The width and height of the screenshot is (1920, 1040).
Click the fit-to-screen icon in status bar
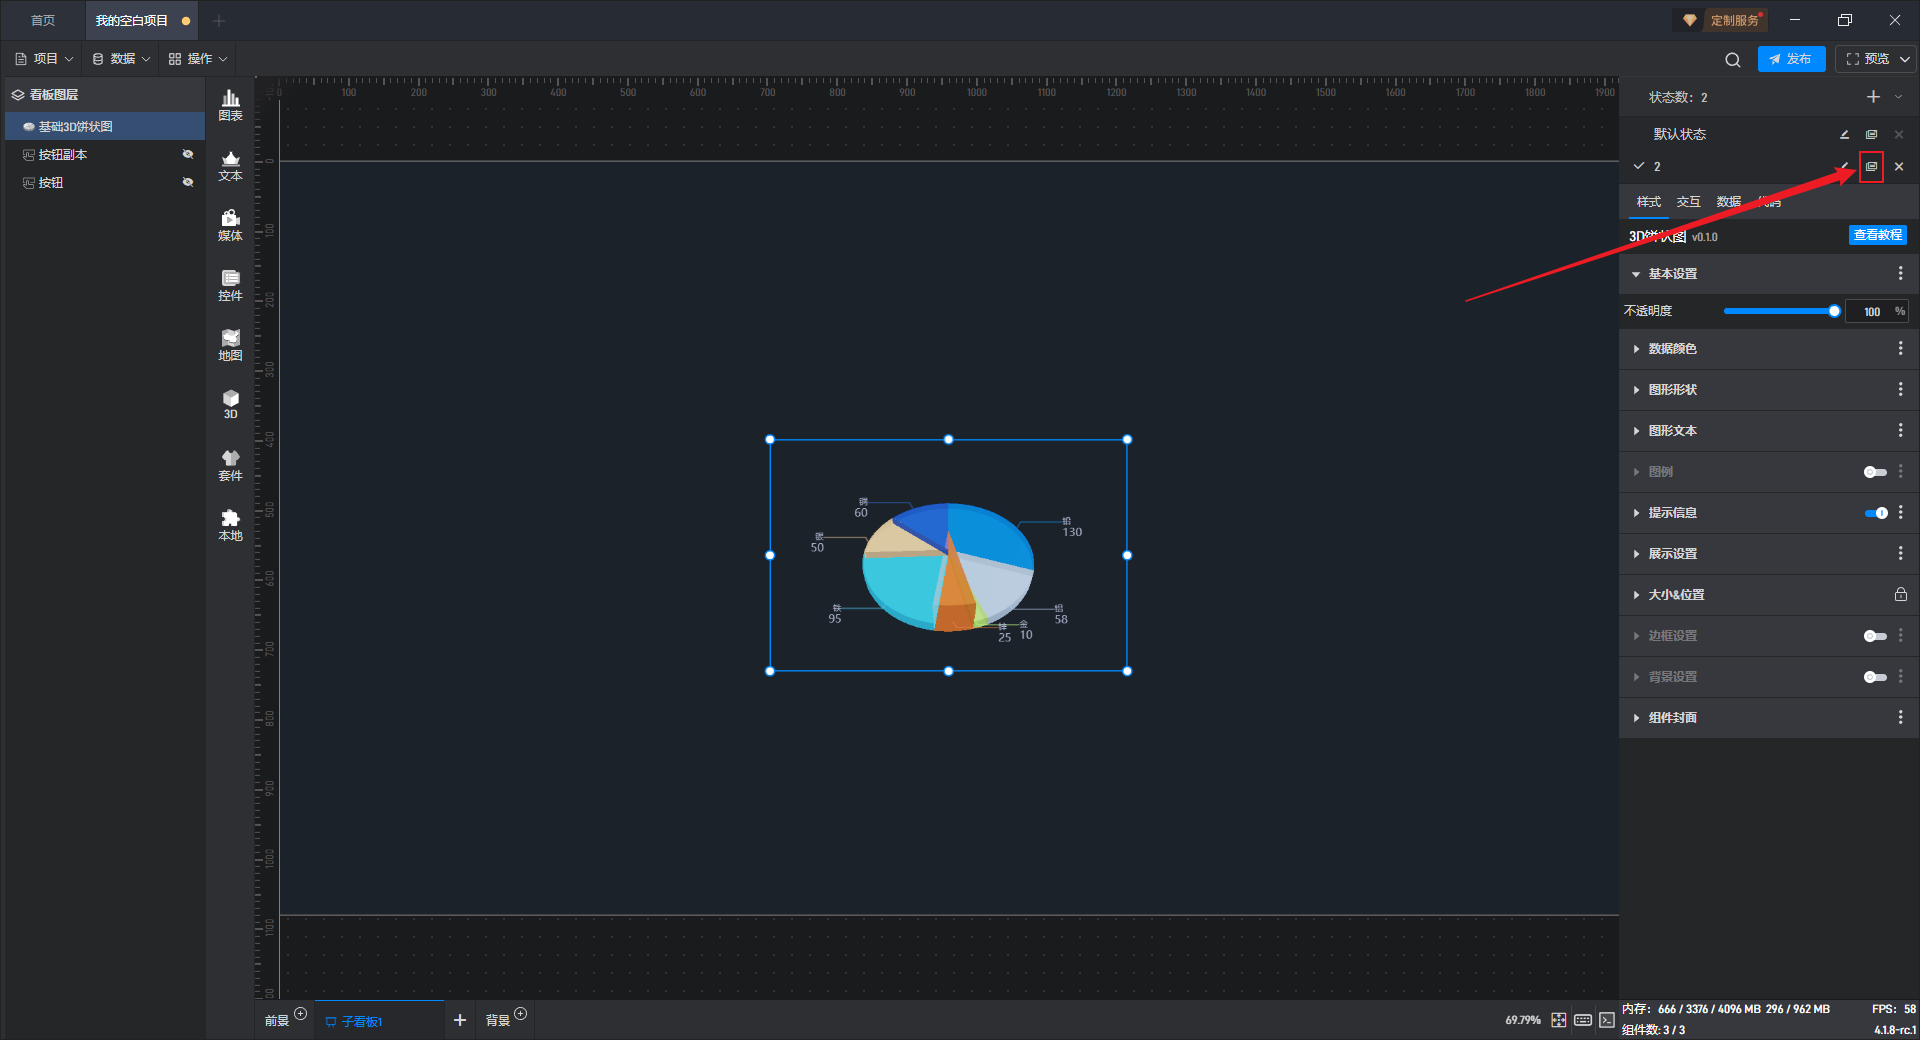pyautogui.click(x=1559, y=1020)
